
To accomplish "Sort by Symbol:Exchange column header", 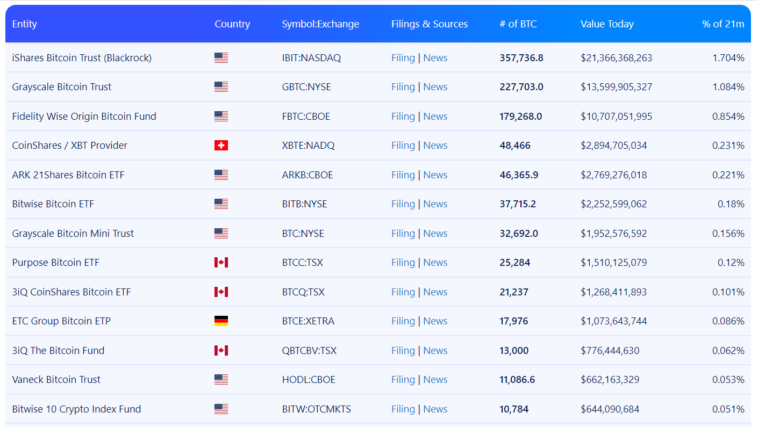I will tap(321, 24).
